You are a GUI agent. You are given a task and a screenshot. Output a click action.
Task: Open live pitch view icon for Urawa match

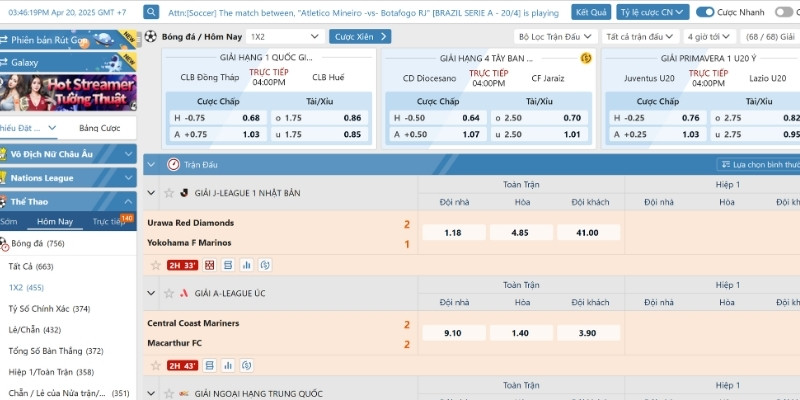pyautogui.click(x=210, y=265)
